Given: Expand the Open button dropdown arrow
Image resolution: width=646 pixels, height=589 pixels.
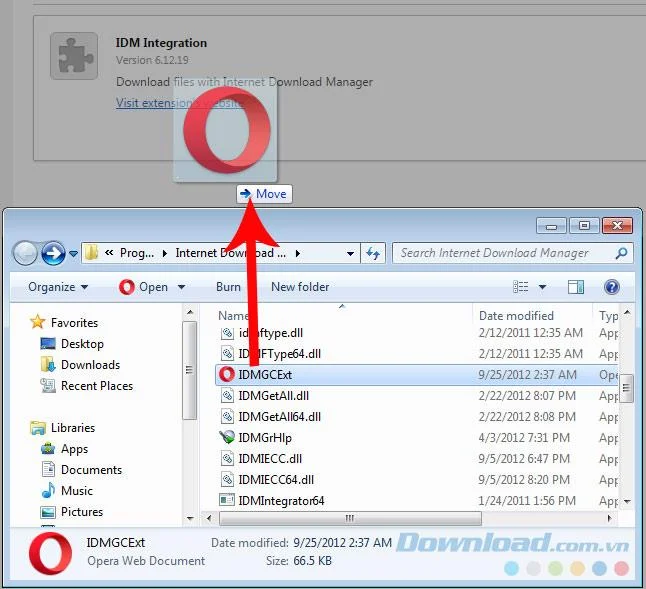Looking at the screenshot, I should click(181, 287).
